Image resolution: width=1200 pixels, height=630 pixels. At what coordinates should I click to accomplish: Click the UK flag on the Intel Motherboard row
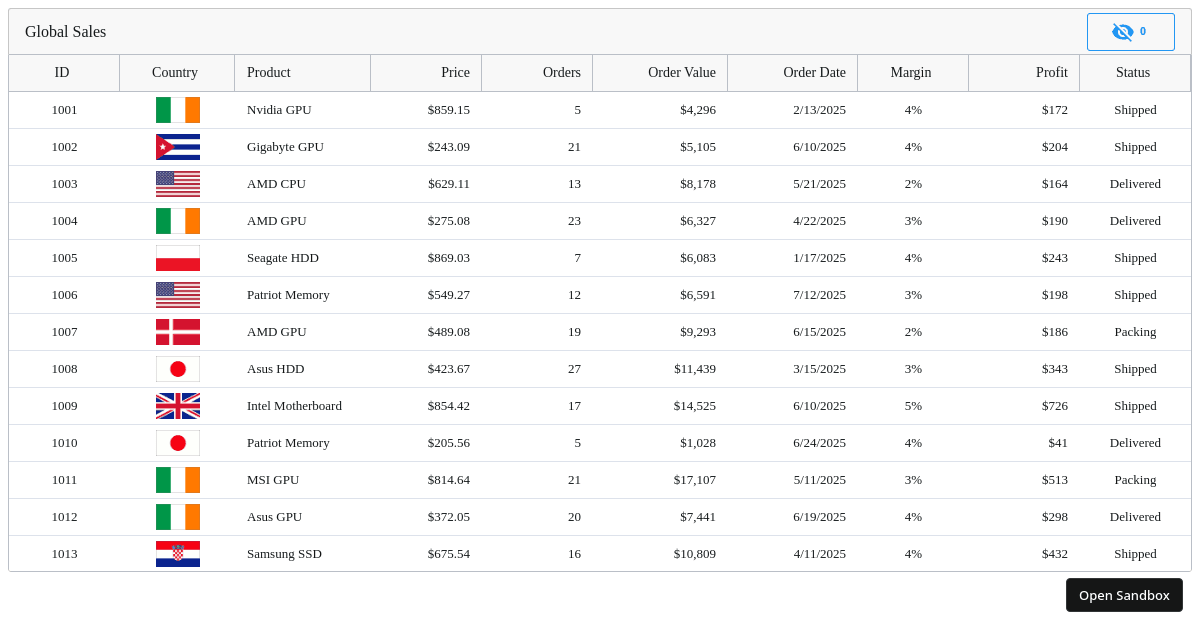coord(177,406)
